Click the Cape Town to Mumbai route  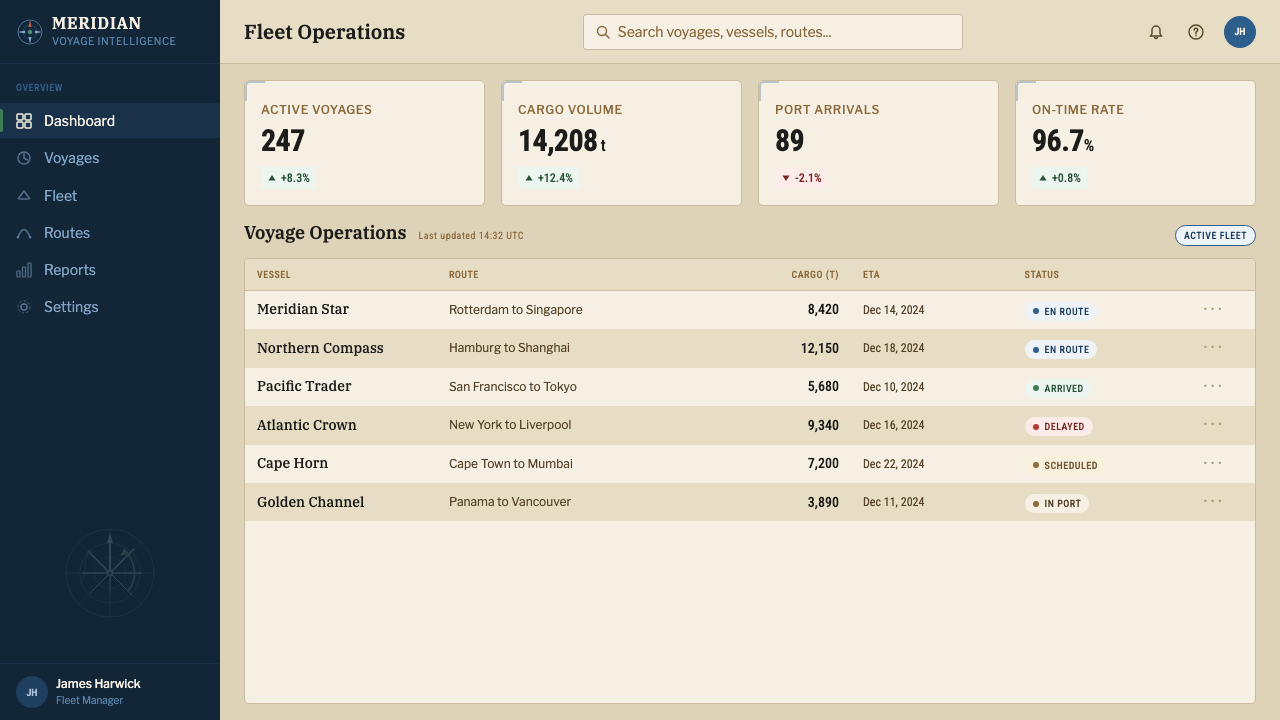coord(511,464)
